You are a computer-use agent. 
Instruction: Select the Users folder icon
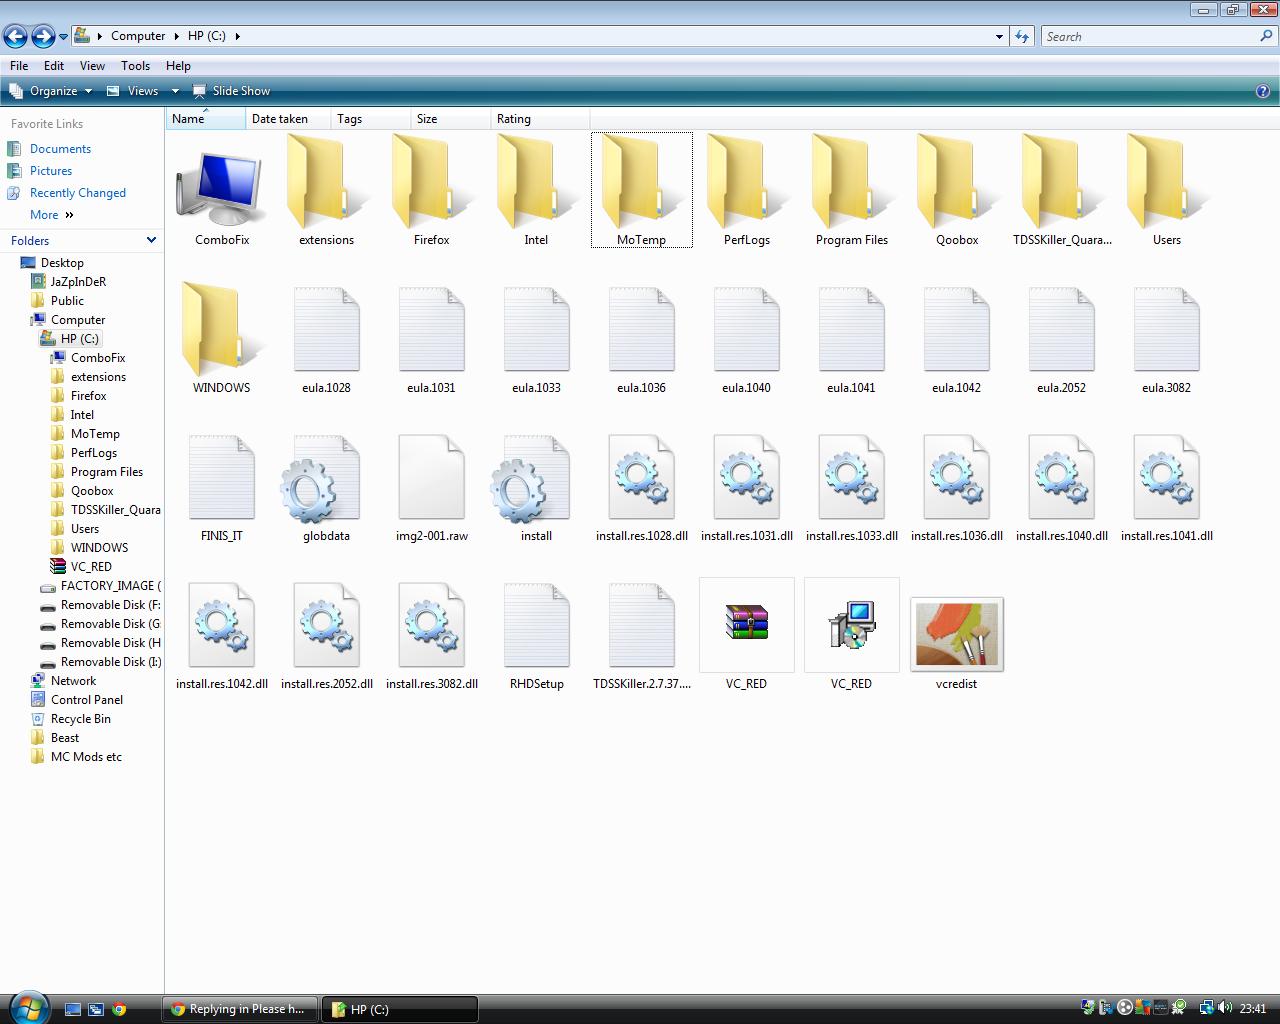pyautogui.click(x=1166, y=183)
